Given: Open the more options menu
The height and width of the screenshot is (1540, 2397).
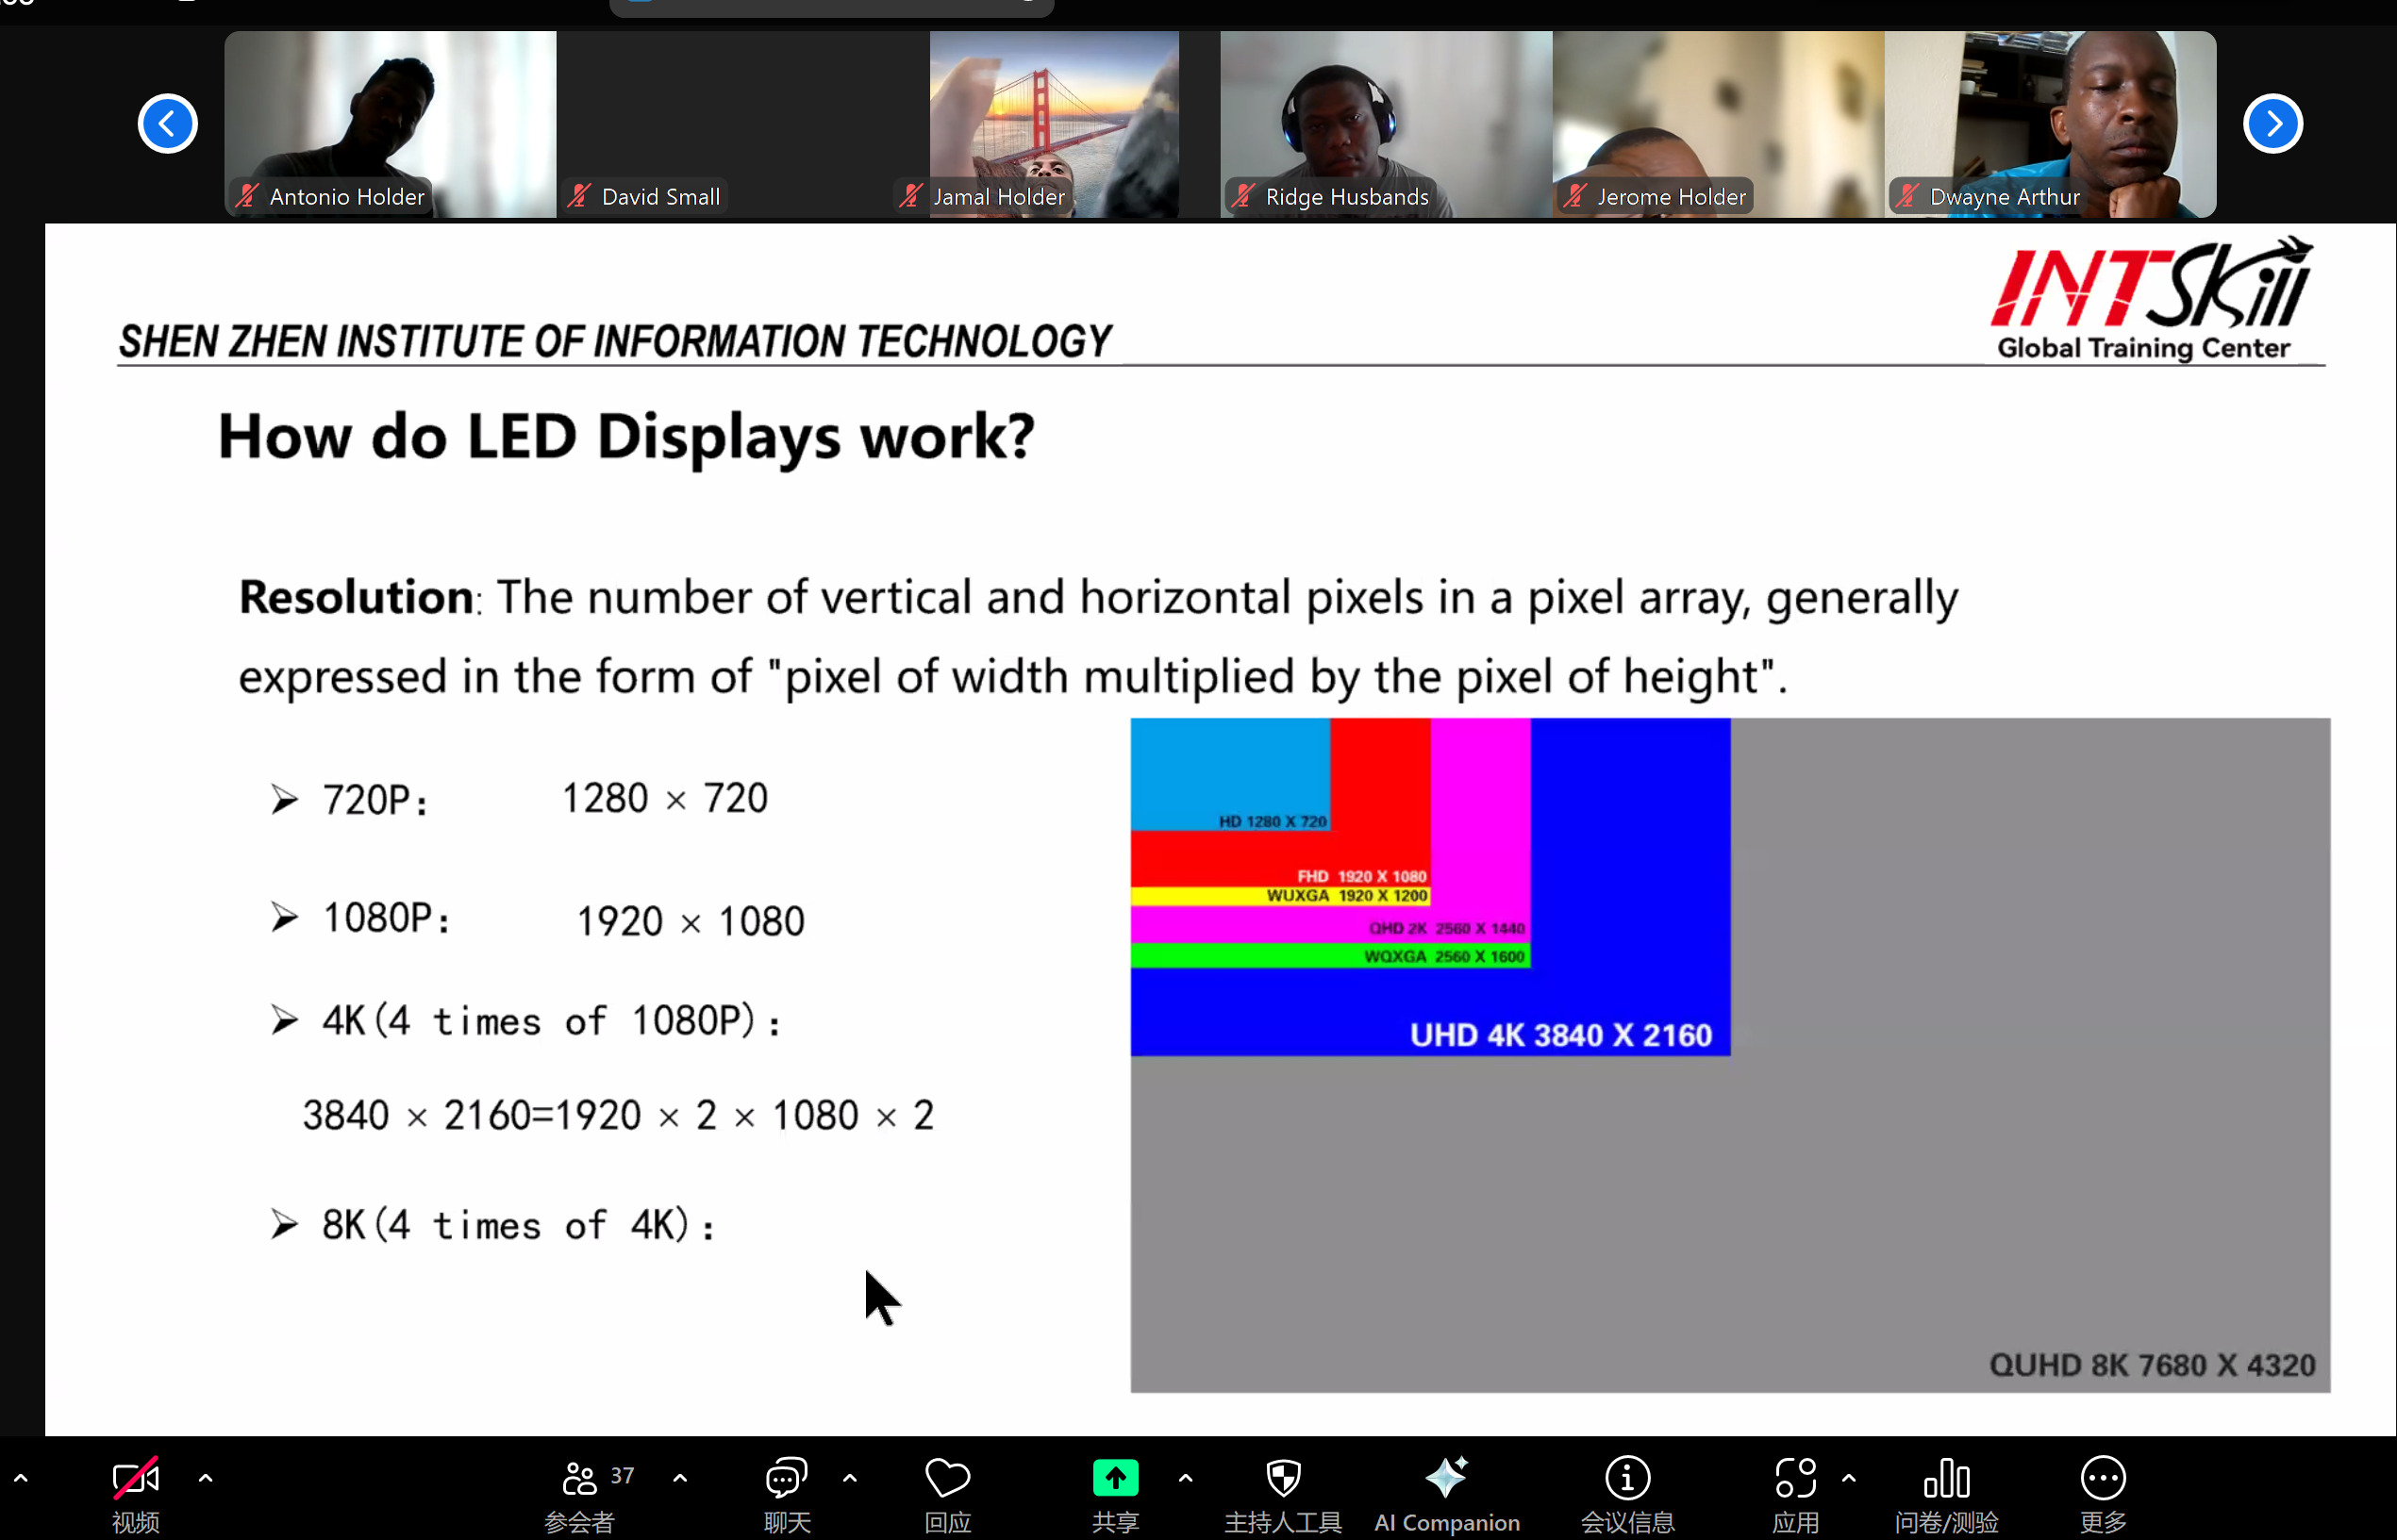Looking at the screenshot, I should 2102,1478.
